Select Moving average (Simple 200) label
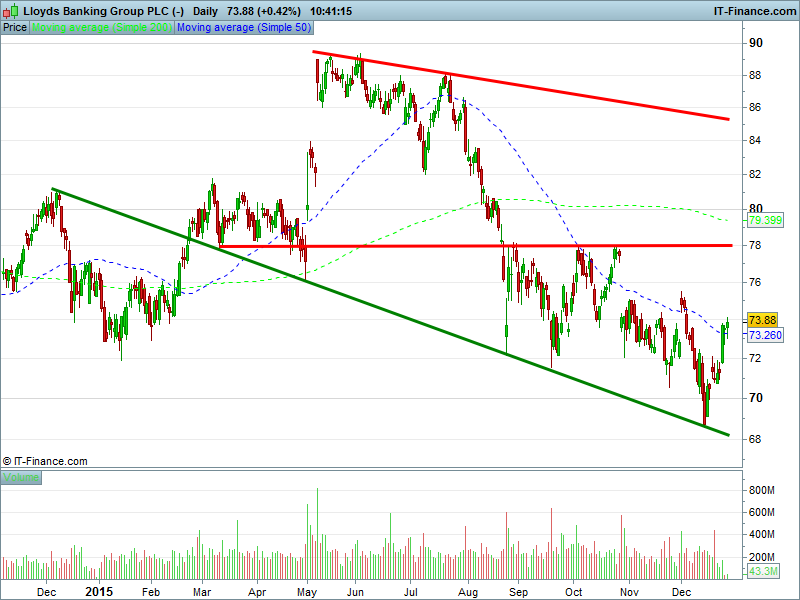 [102, 28]
